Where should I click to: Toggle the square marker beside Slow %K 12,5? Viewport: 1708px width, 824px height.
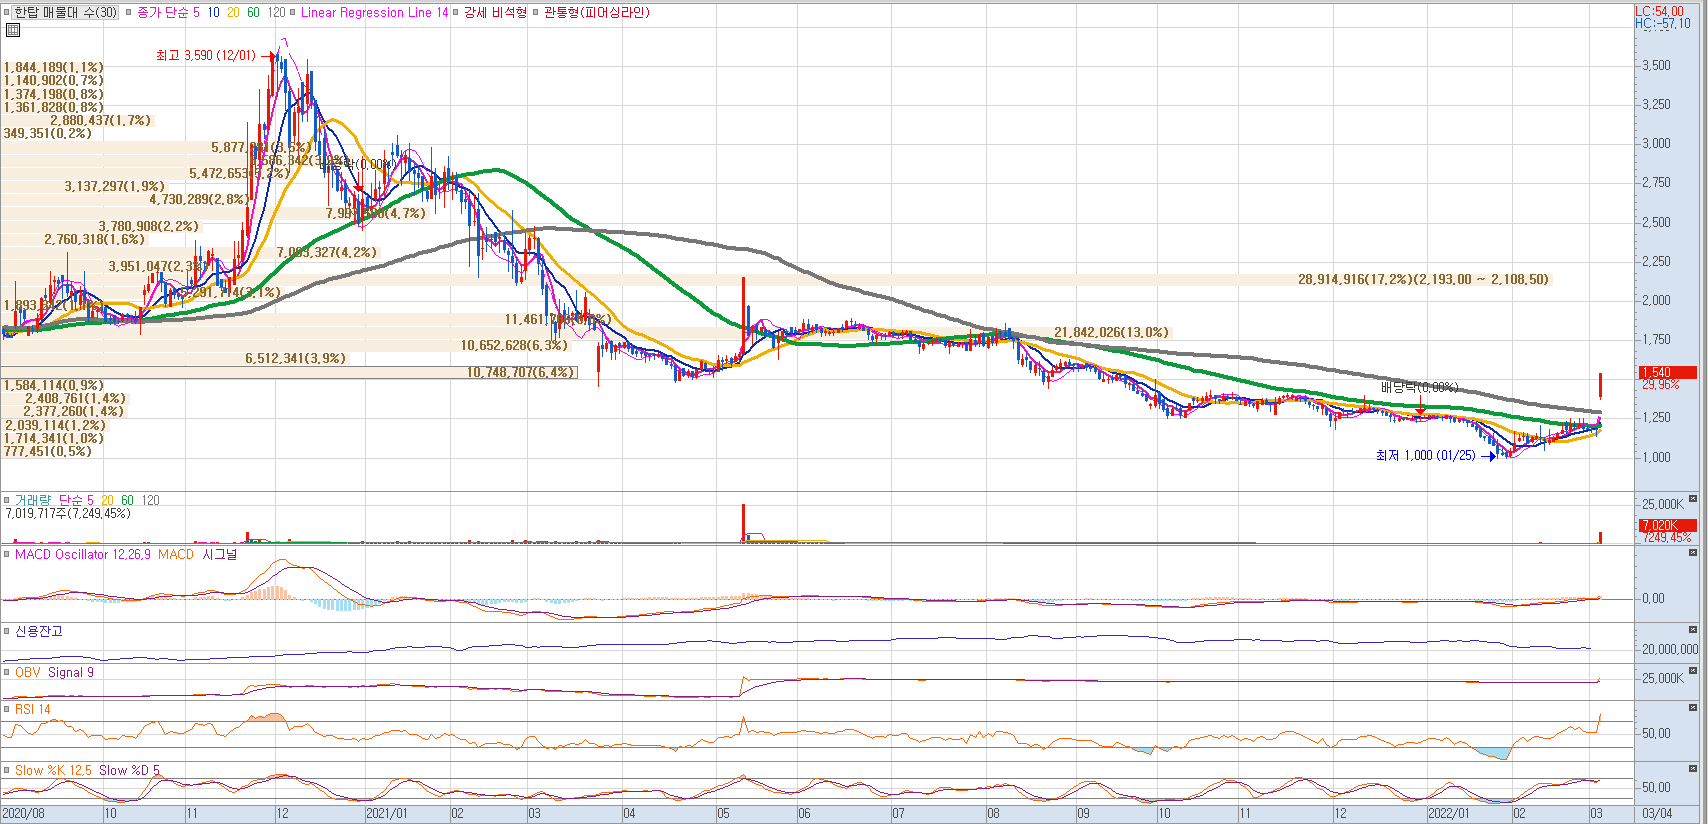[7, 770]
